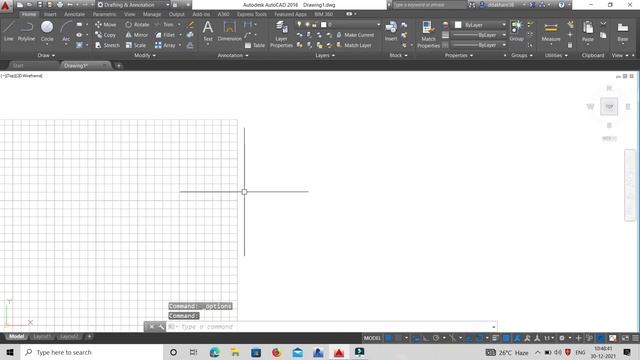Image resolution: width=640 pixels, height=360 pixels.
Task: Open the linetype ByLayer dropdown
Action: point(480,45)
